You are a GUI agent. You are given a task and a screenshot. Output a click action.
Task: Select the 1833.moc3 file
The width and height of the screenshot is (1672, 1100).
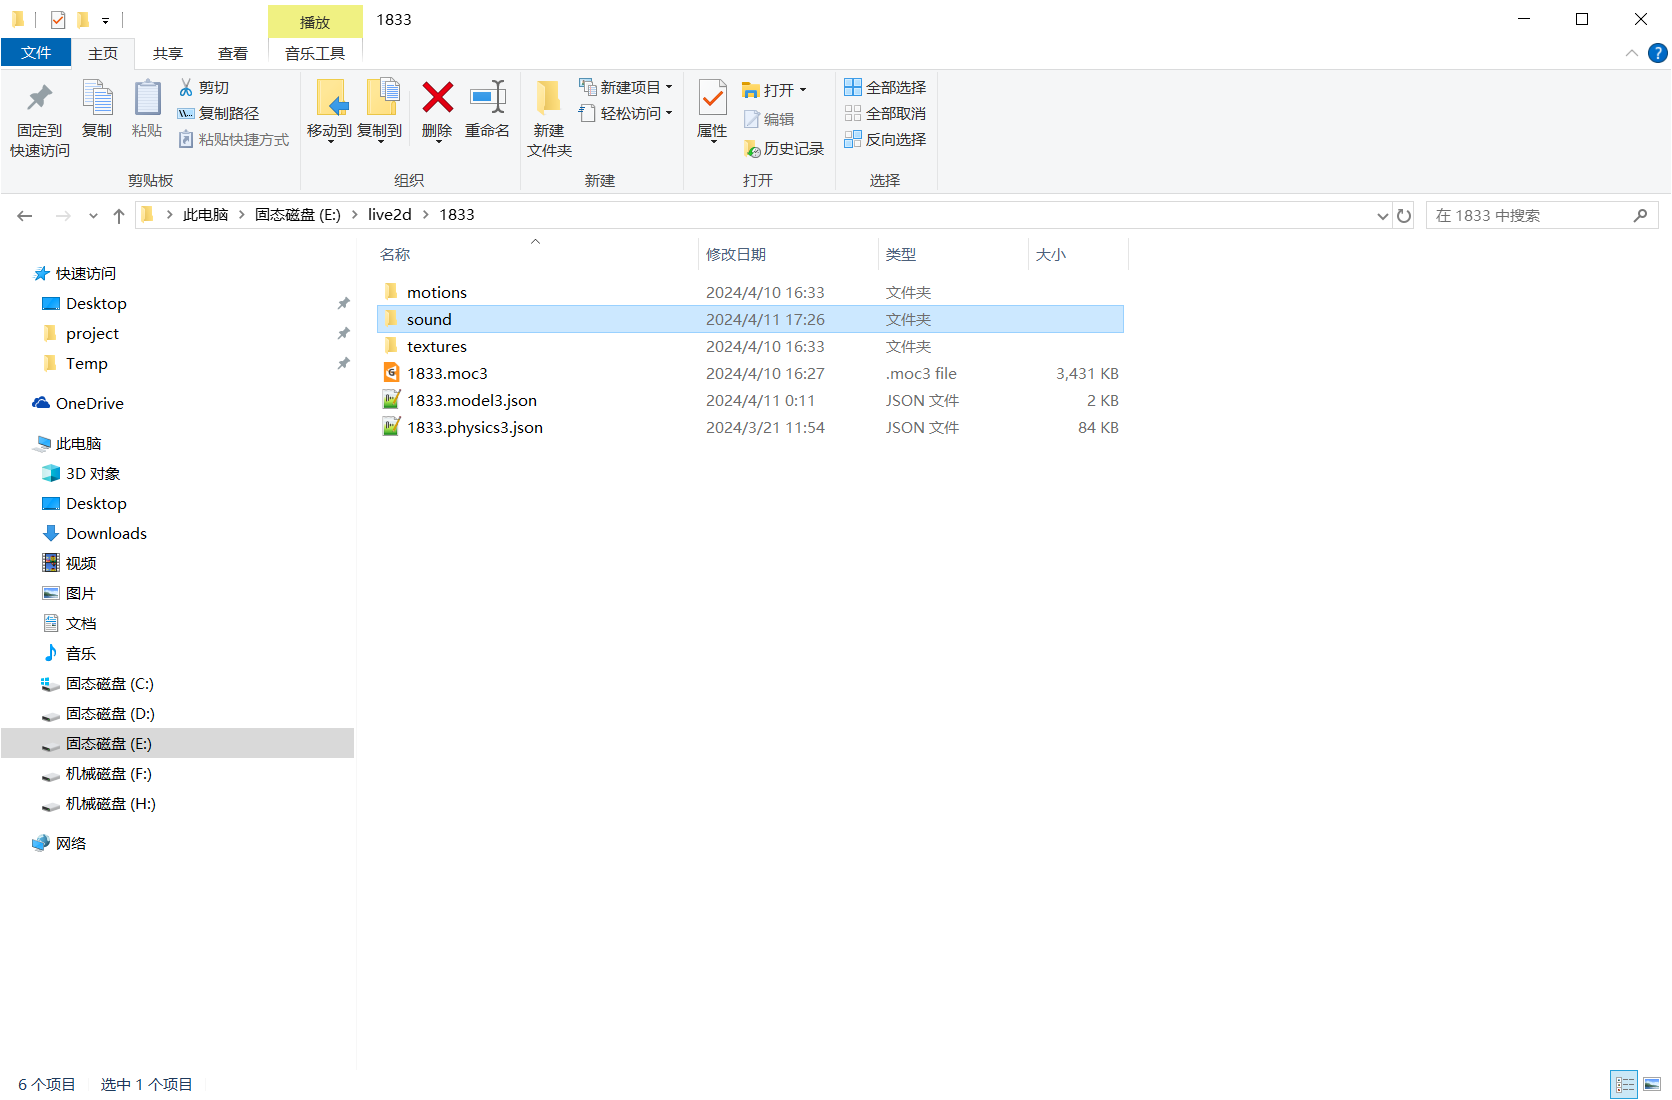750,374
